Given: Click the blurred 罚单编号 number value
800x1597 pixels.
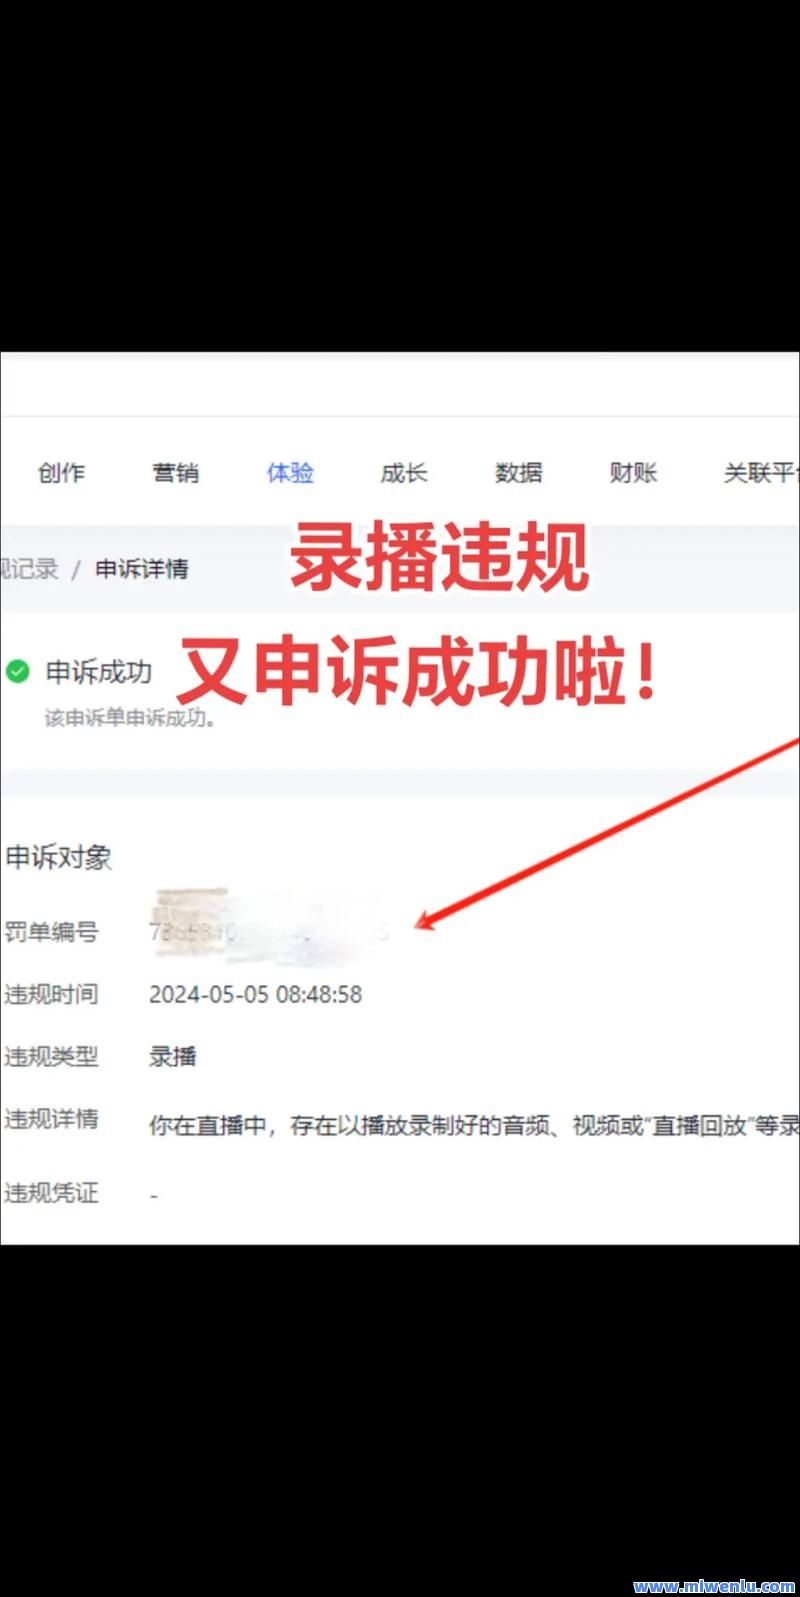Looking at the screenshot, I should tap(268, 932).
